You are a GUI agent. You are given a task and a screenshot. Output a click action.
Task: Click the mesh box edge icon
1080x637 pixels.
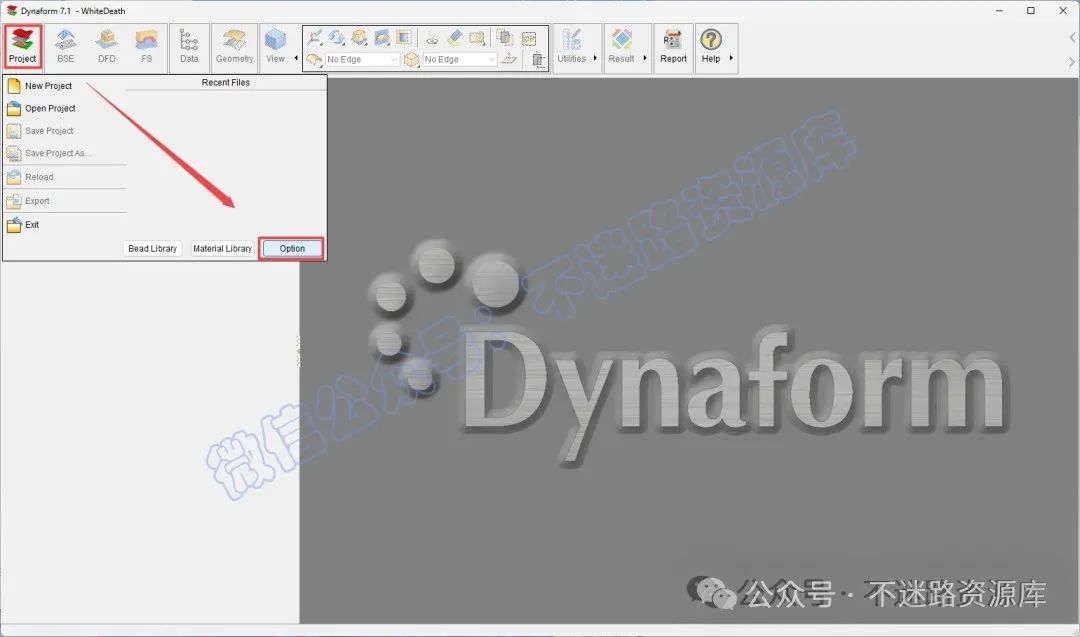pyautogui.click(x=412, y=60)
